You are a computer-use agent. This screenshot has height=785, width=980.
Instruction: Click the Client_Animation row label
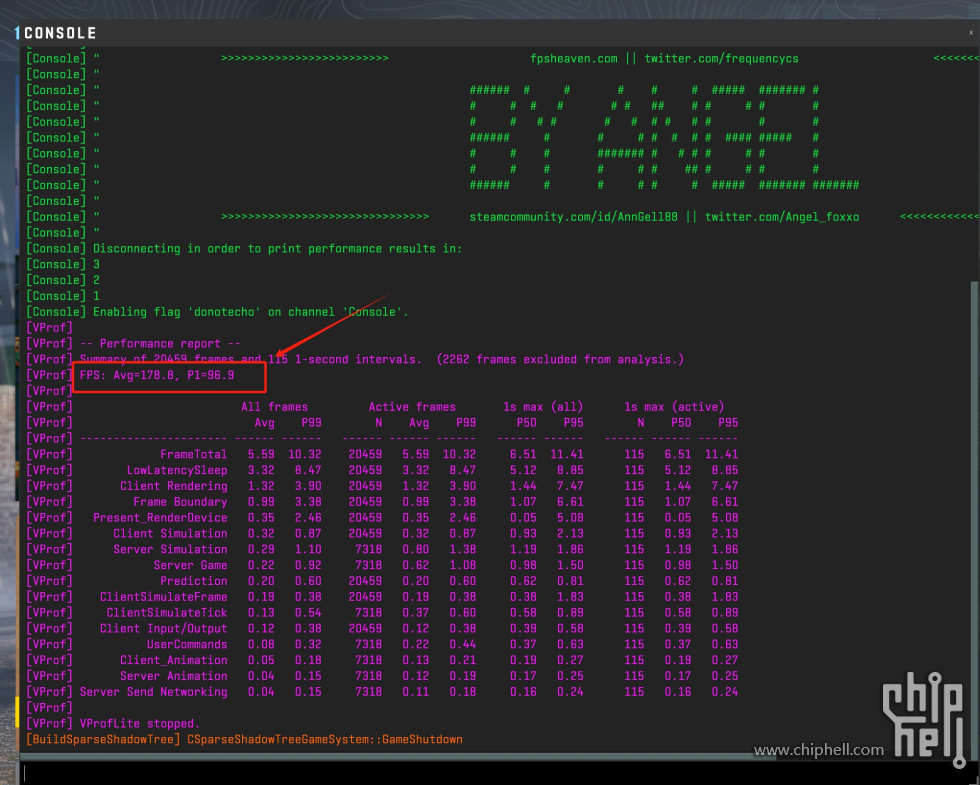pyautogui.click(x=174, y=660)
